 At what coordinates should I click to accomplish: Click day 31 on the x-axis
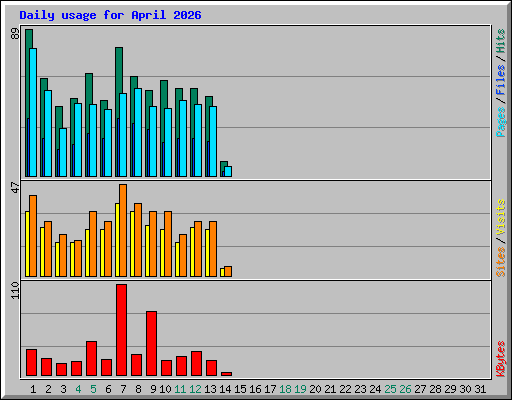tap(480, 389)
